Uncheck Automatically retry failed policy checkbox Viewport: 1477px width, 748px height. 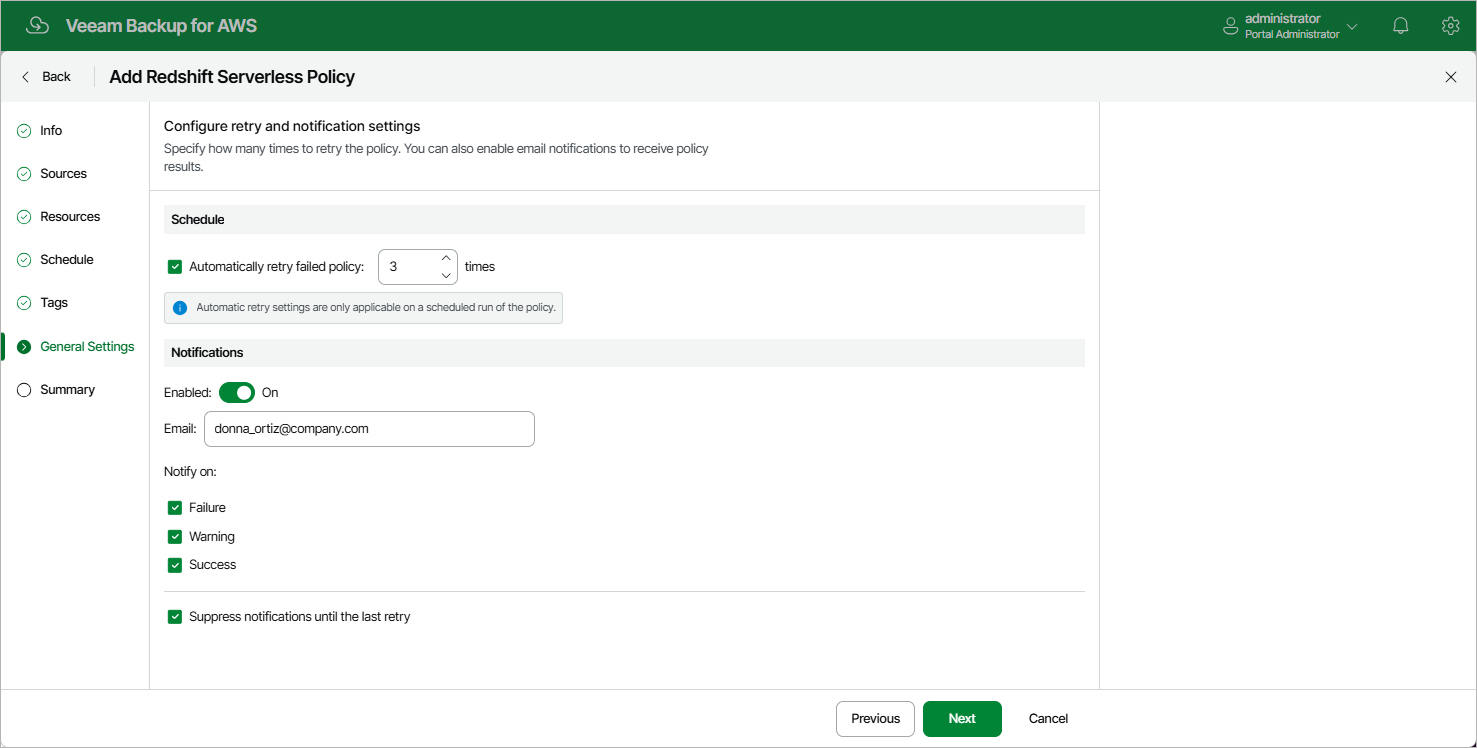175,267
